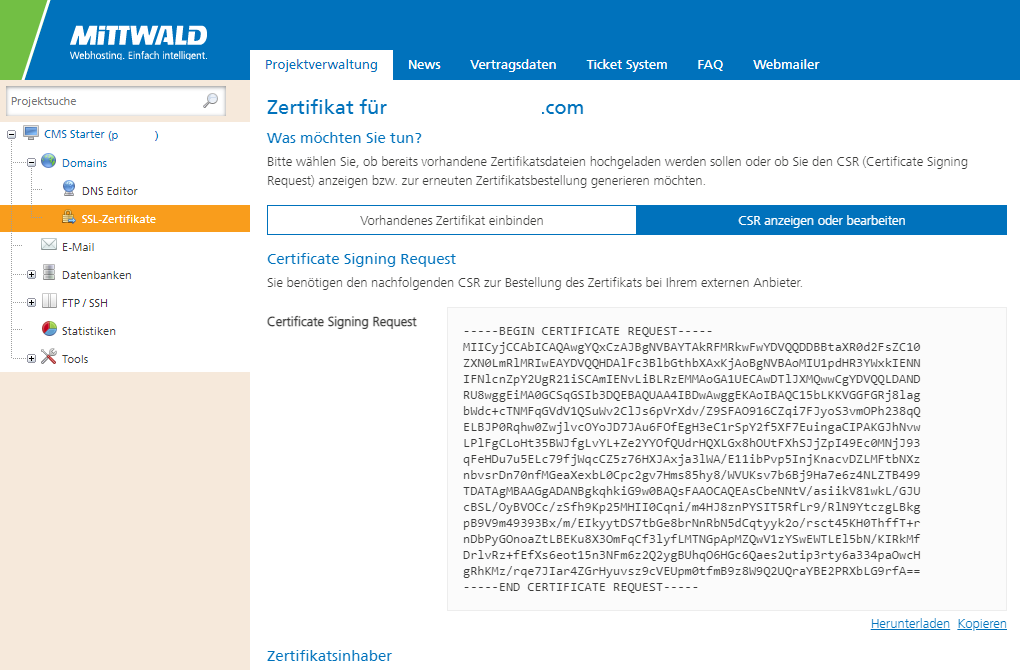1020x670 pixels.
Task: Open the Ticket System tab
Action: pyautogui.click(x=626, y=64)
